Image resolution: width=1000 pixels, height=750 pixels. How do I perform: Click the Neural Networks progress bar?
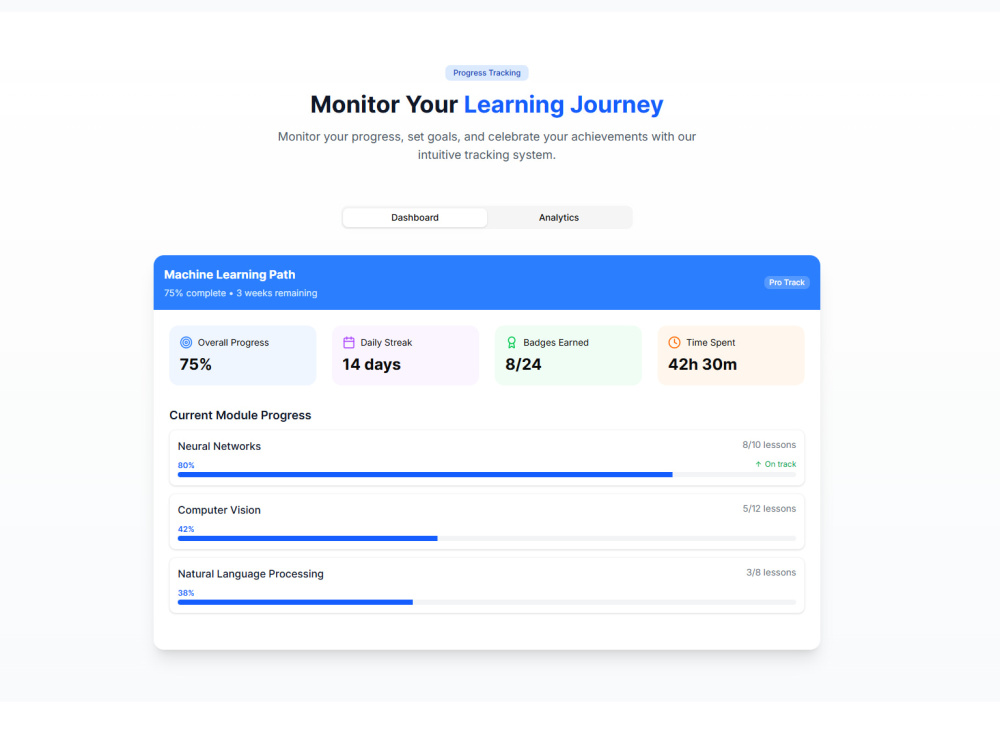click(487, 474)
